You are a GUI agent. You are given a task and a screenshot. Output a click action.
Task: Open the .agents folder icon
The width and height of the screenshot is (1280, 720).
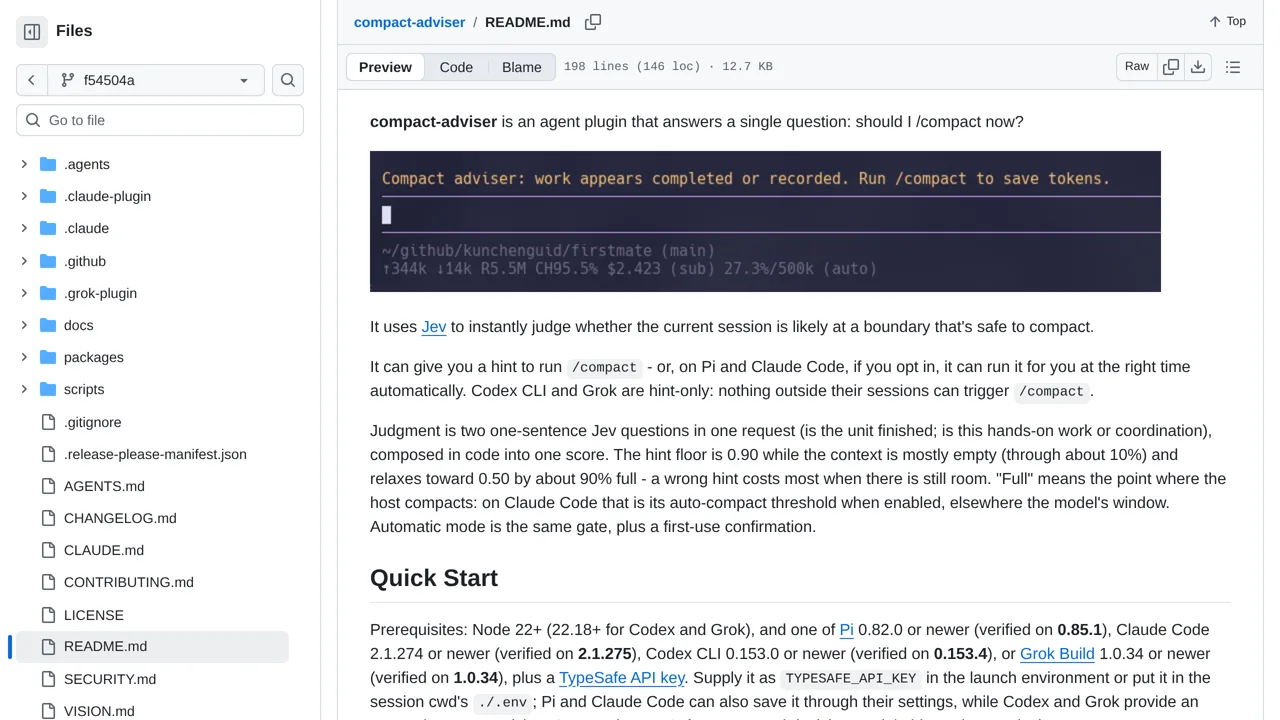coord(48,164)
